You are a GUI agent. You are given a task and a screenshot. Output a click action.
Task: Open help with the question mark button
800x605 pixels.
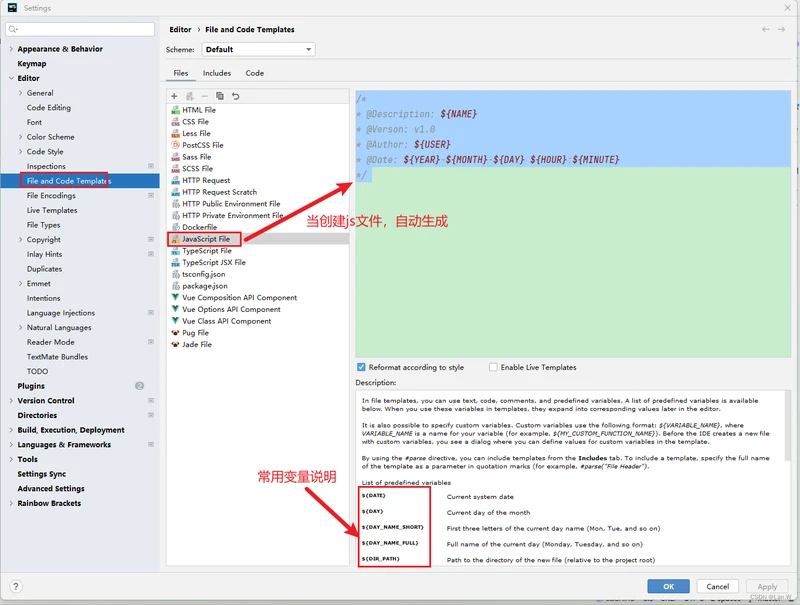coord(15,587)
